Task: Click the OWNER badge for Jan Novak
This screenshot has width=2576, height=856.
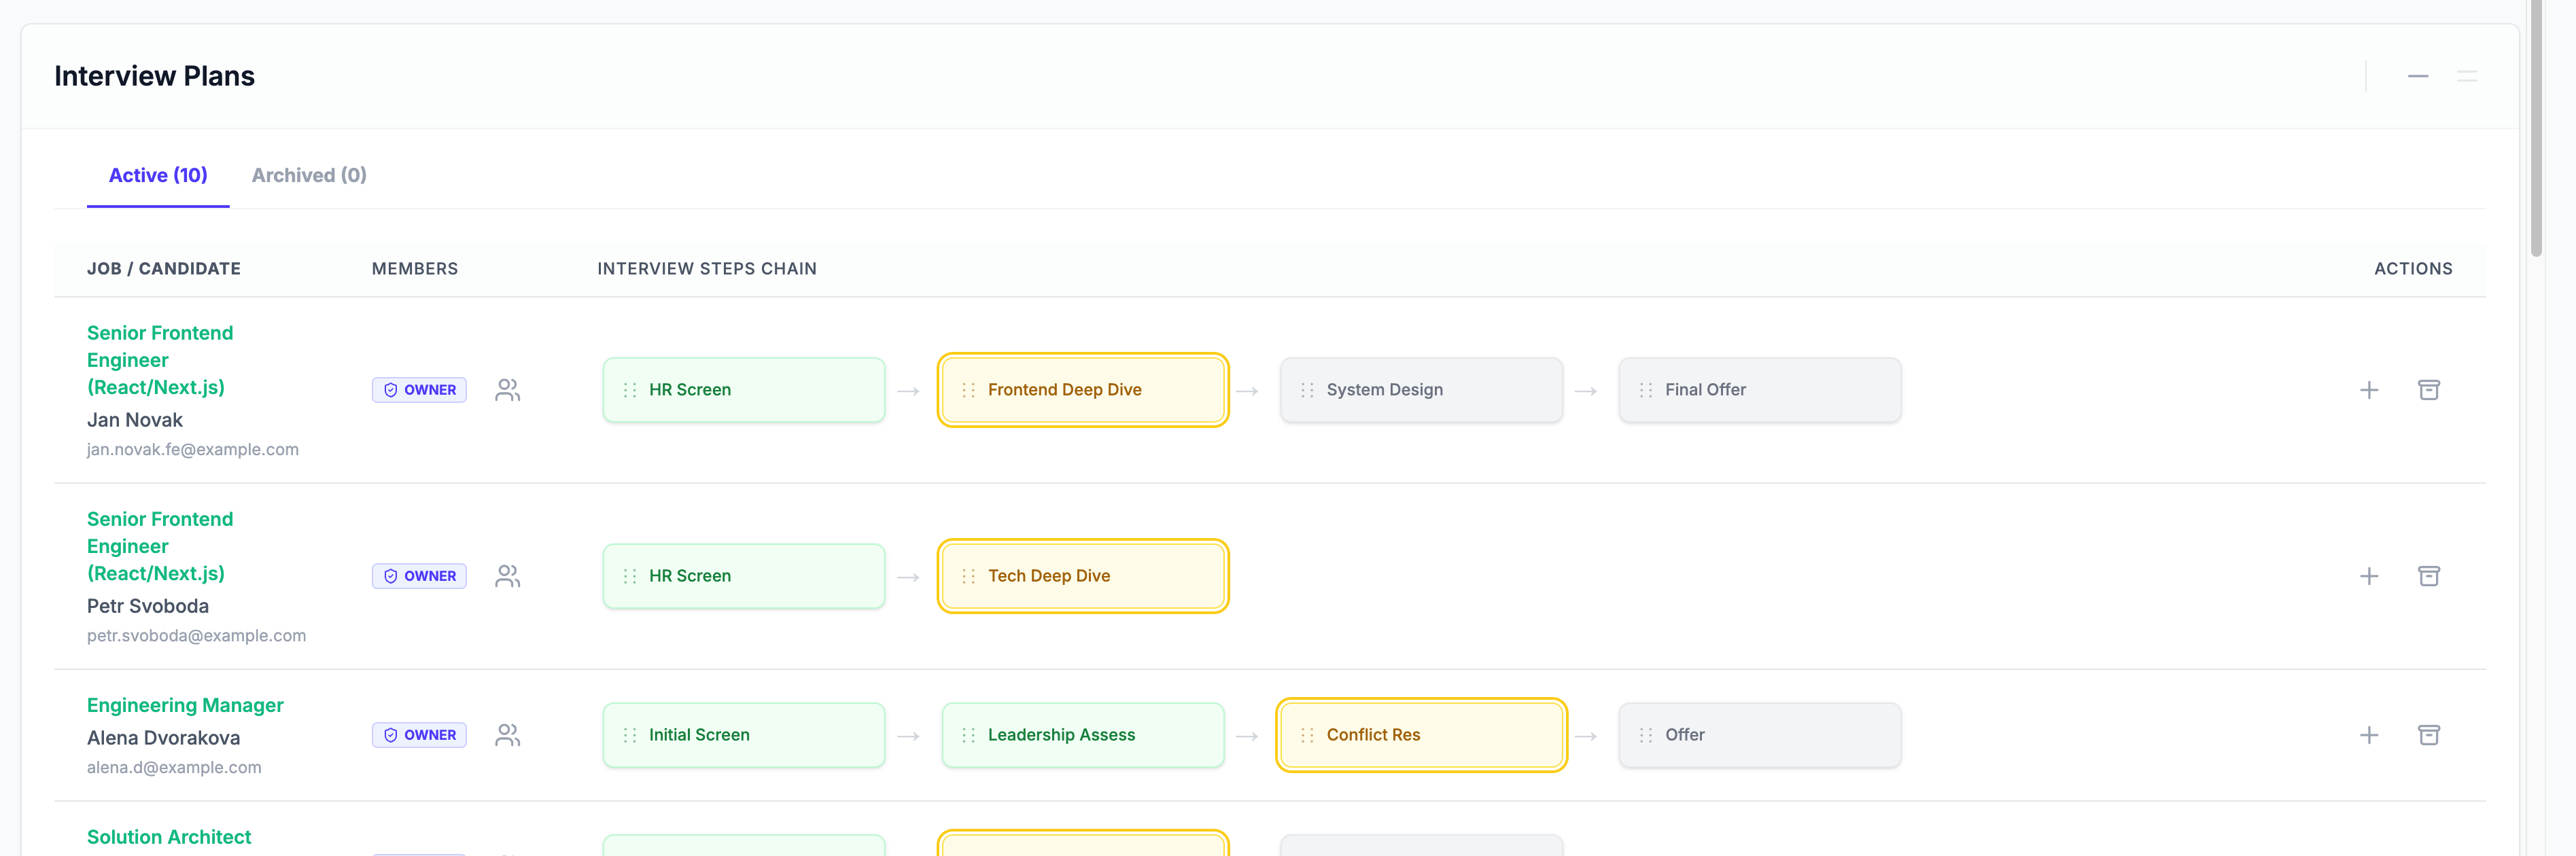Action: (x=419, y=390)
